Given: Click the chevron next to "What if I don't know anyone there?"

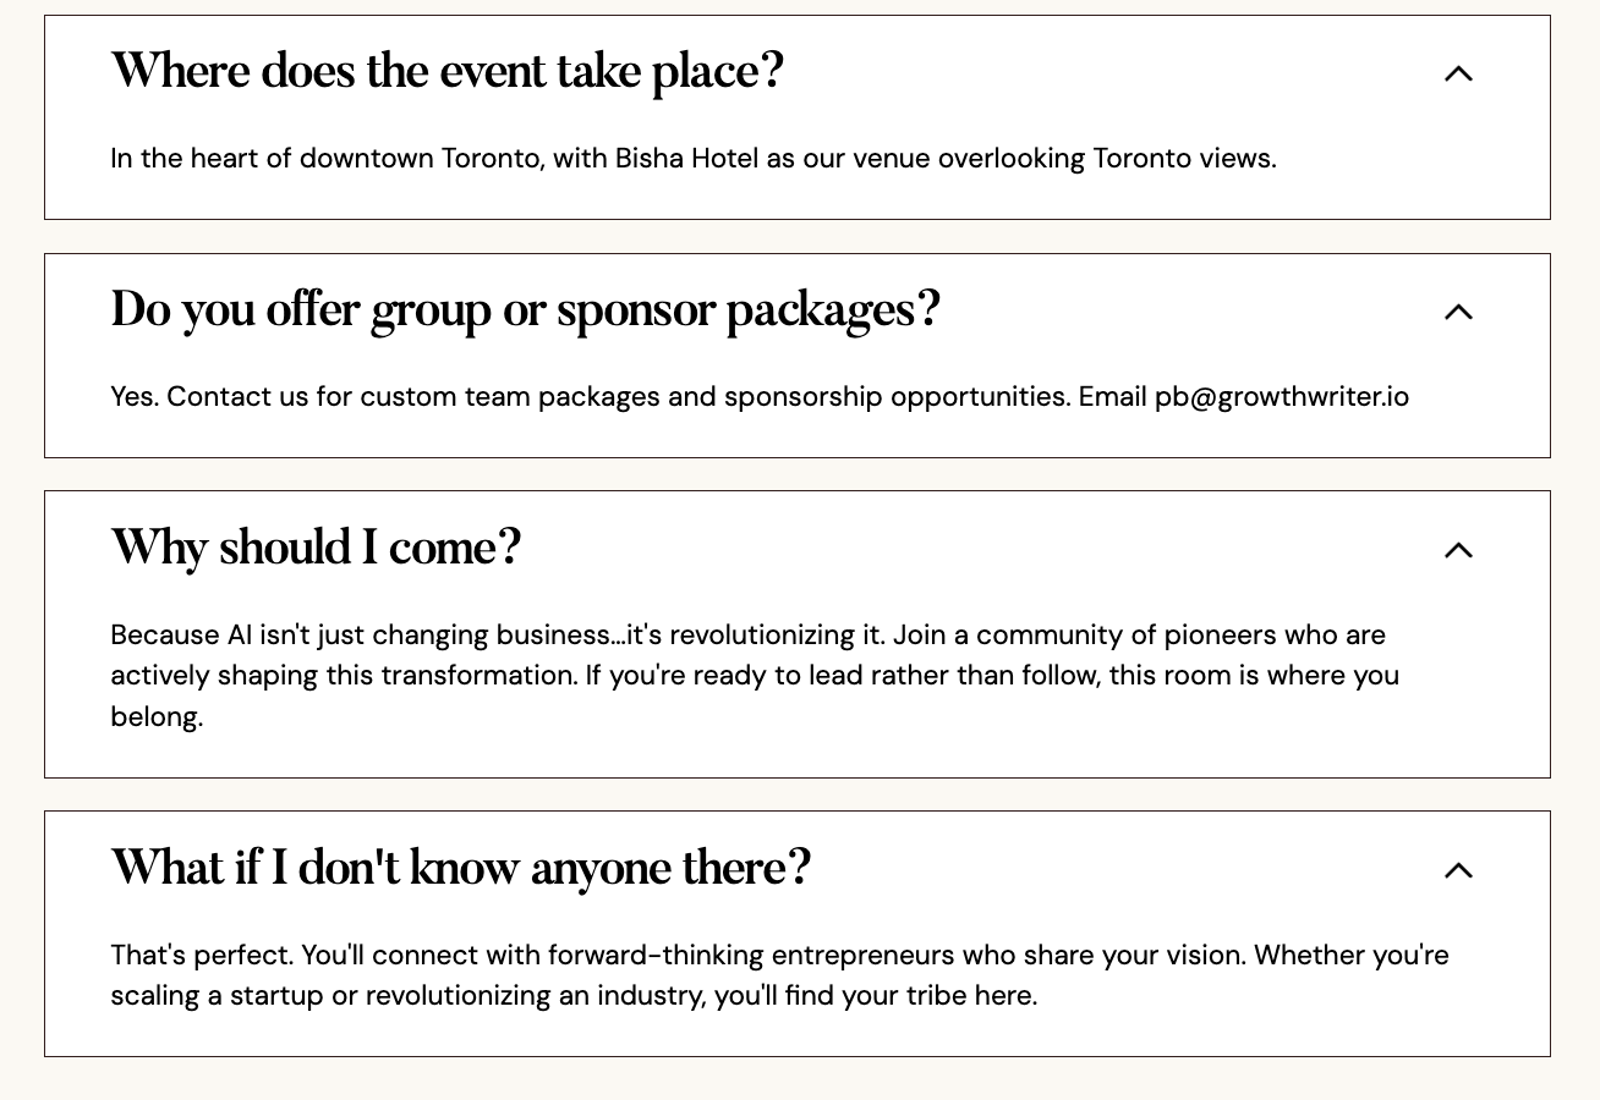Looking at the screenshot, I should pos(1458,870).
